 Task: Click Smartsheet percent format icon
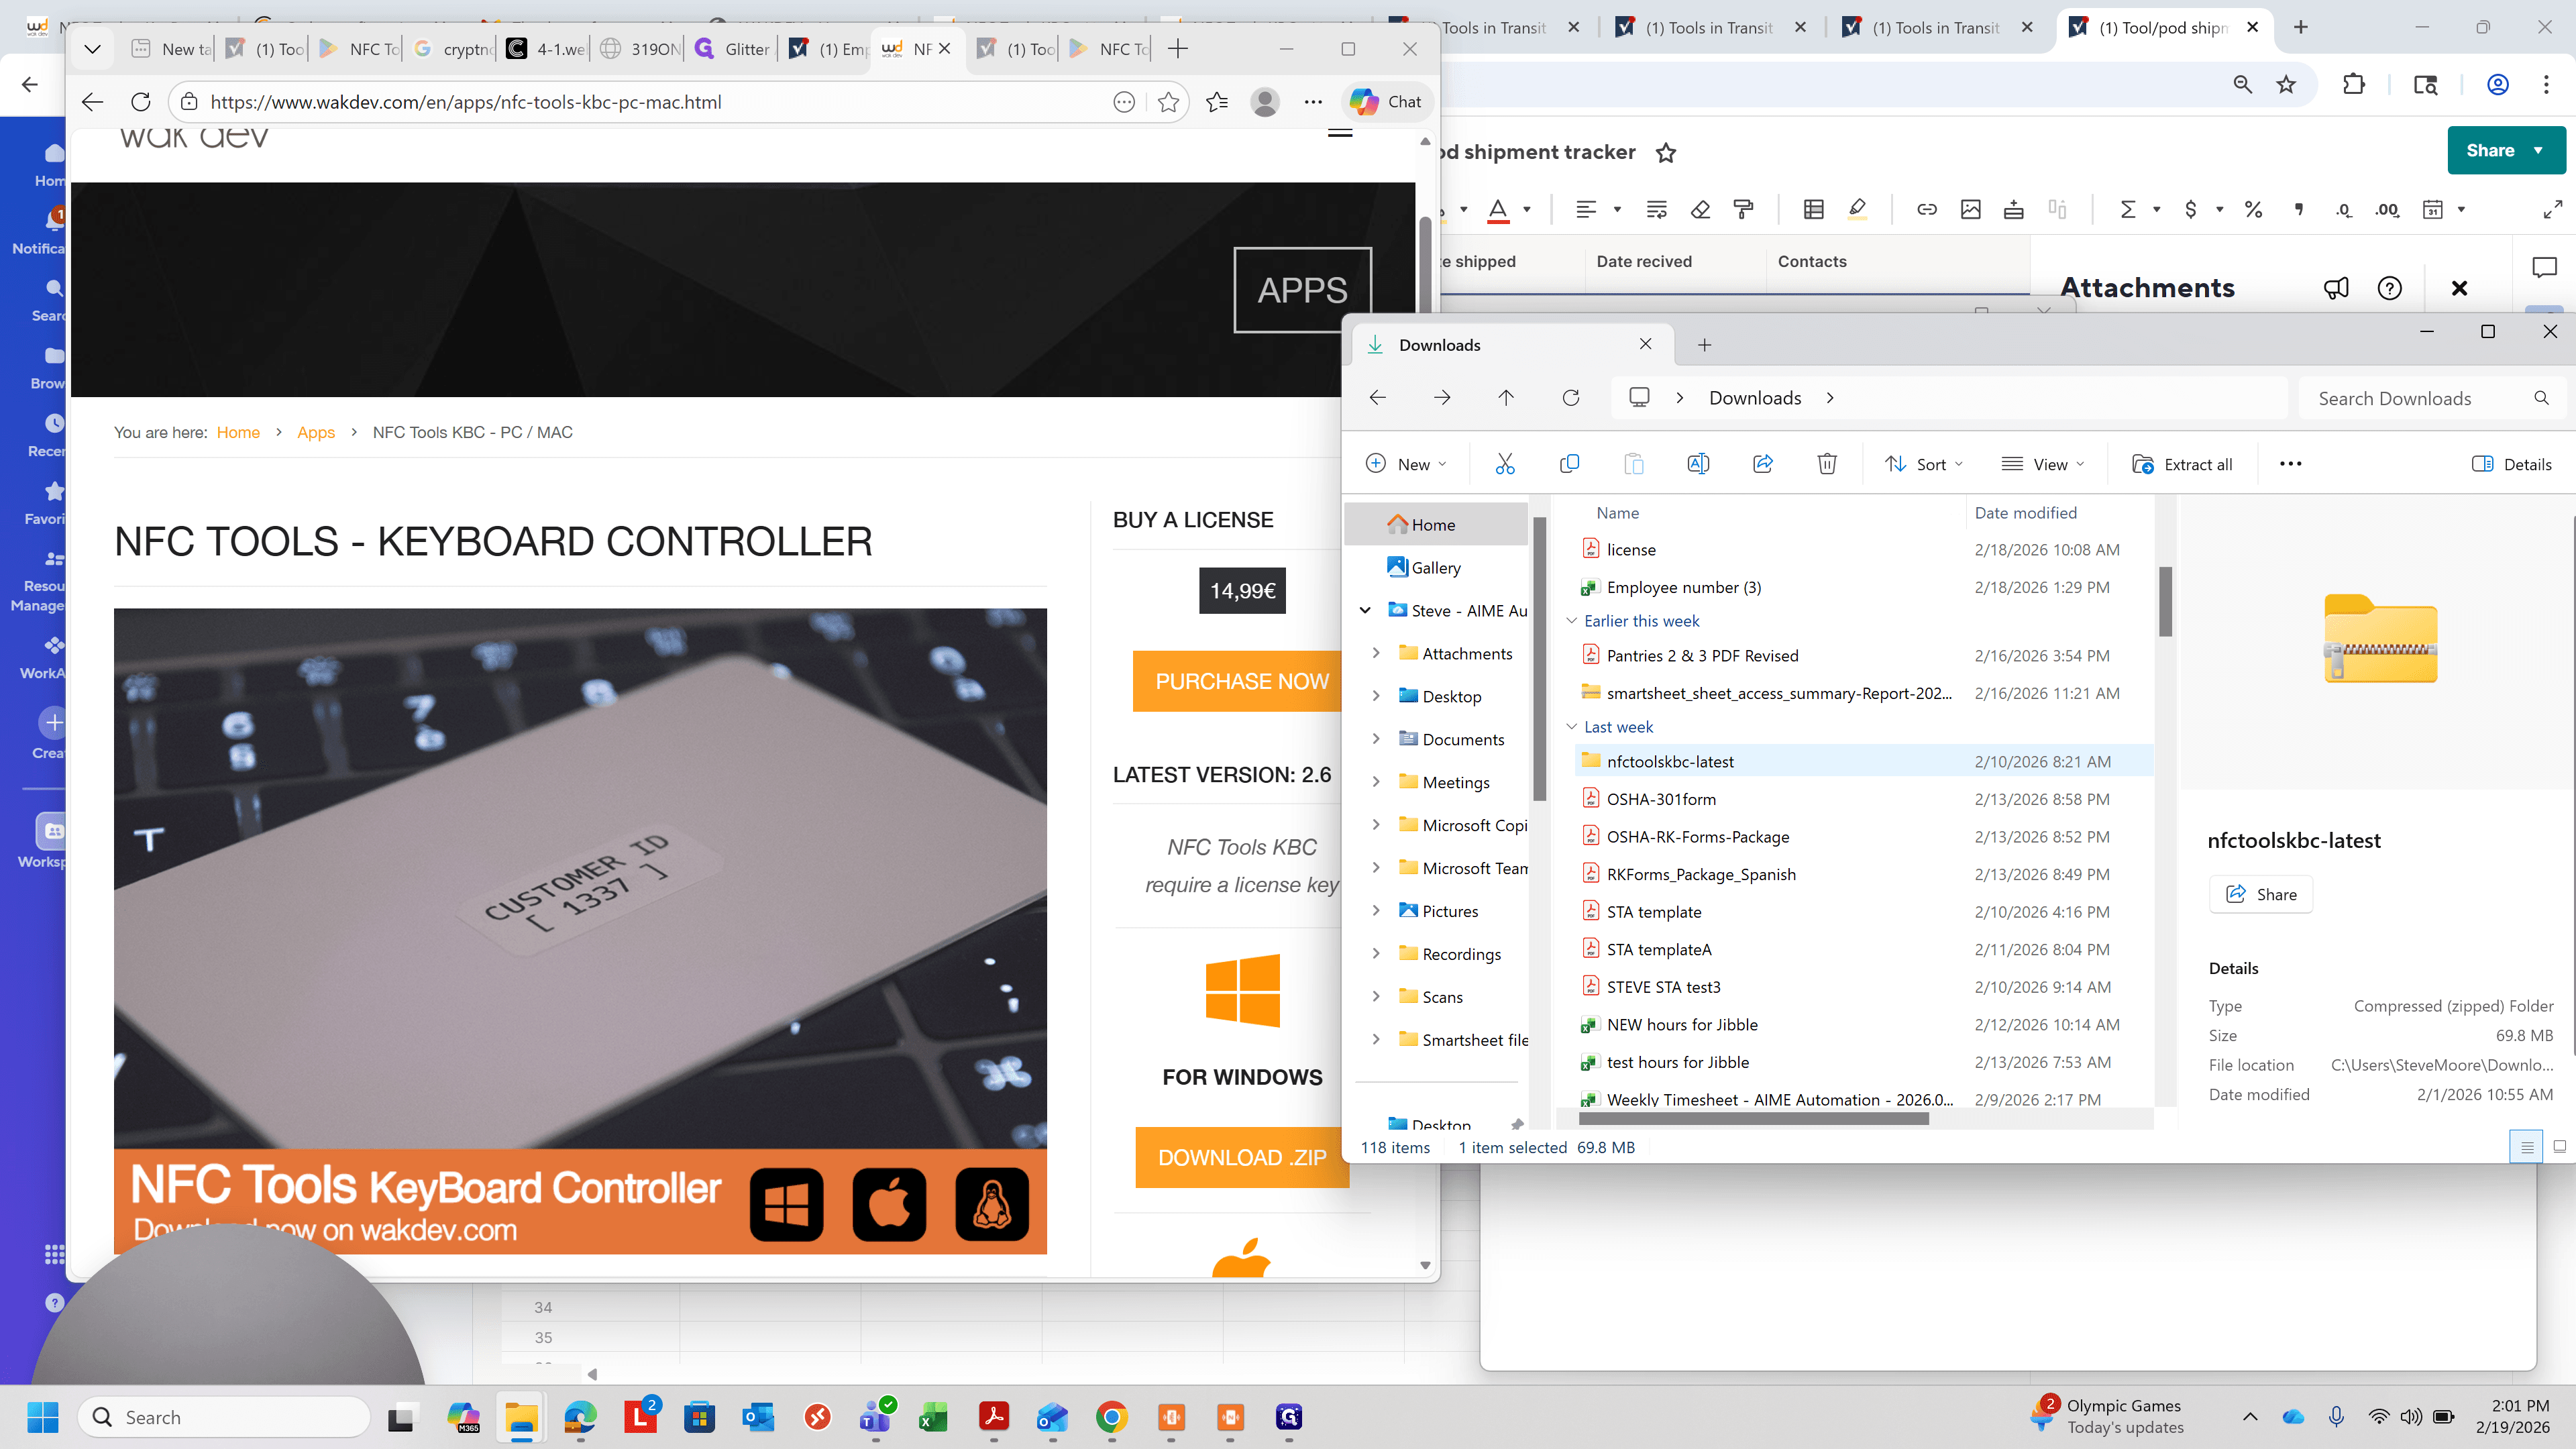coord(2253,209)
